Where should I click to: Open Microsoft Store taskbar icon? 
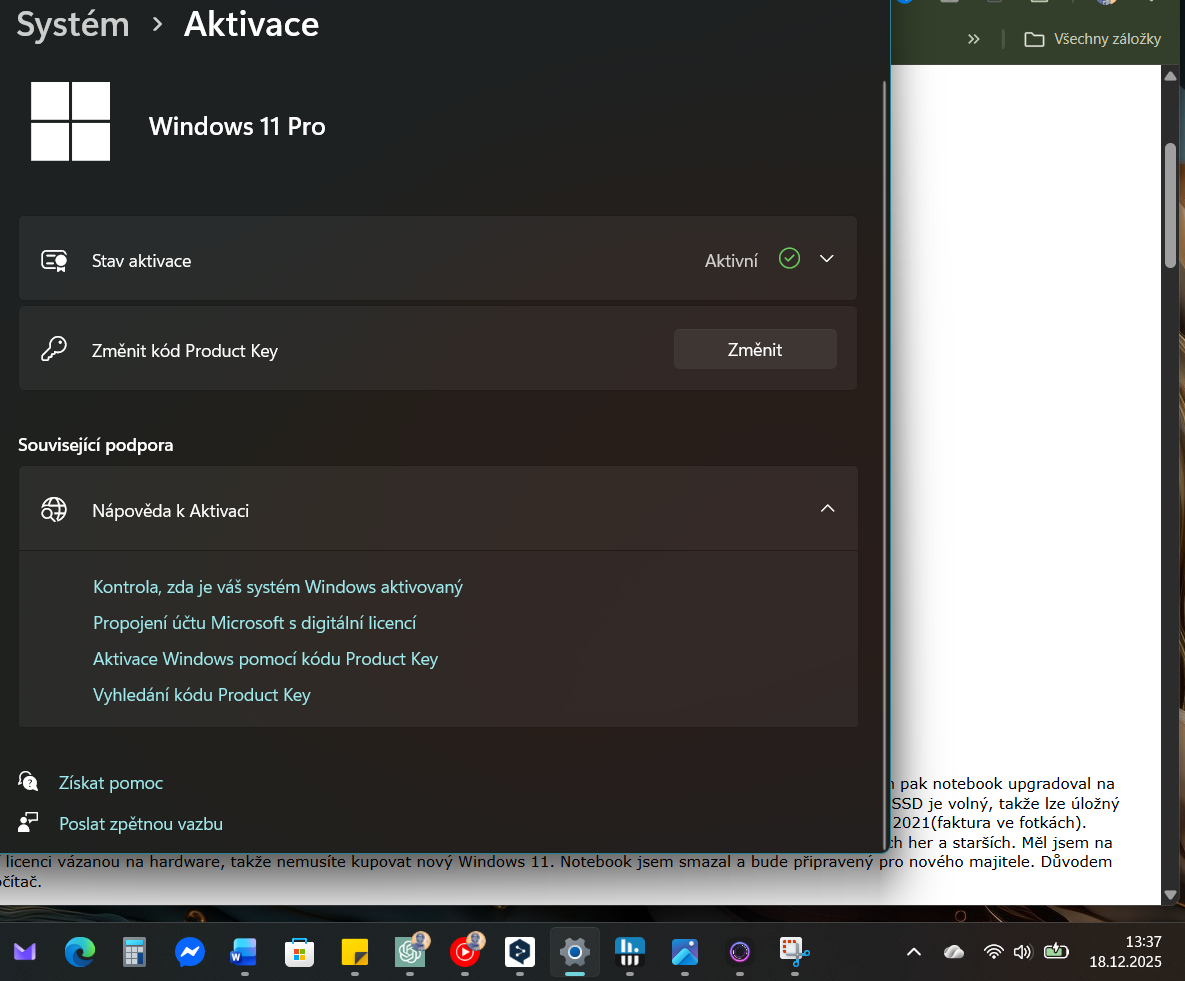click(299, 952)
